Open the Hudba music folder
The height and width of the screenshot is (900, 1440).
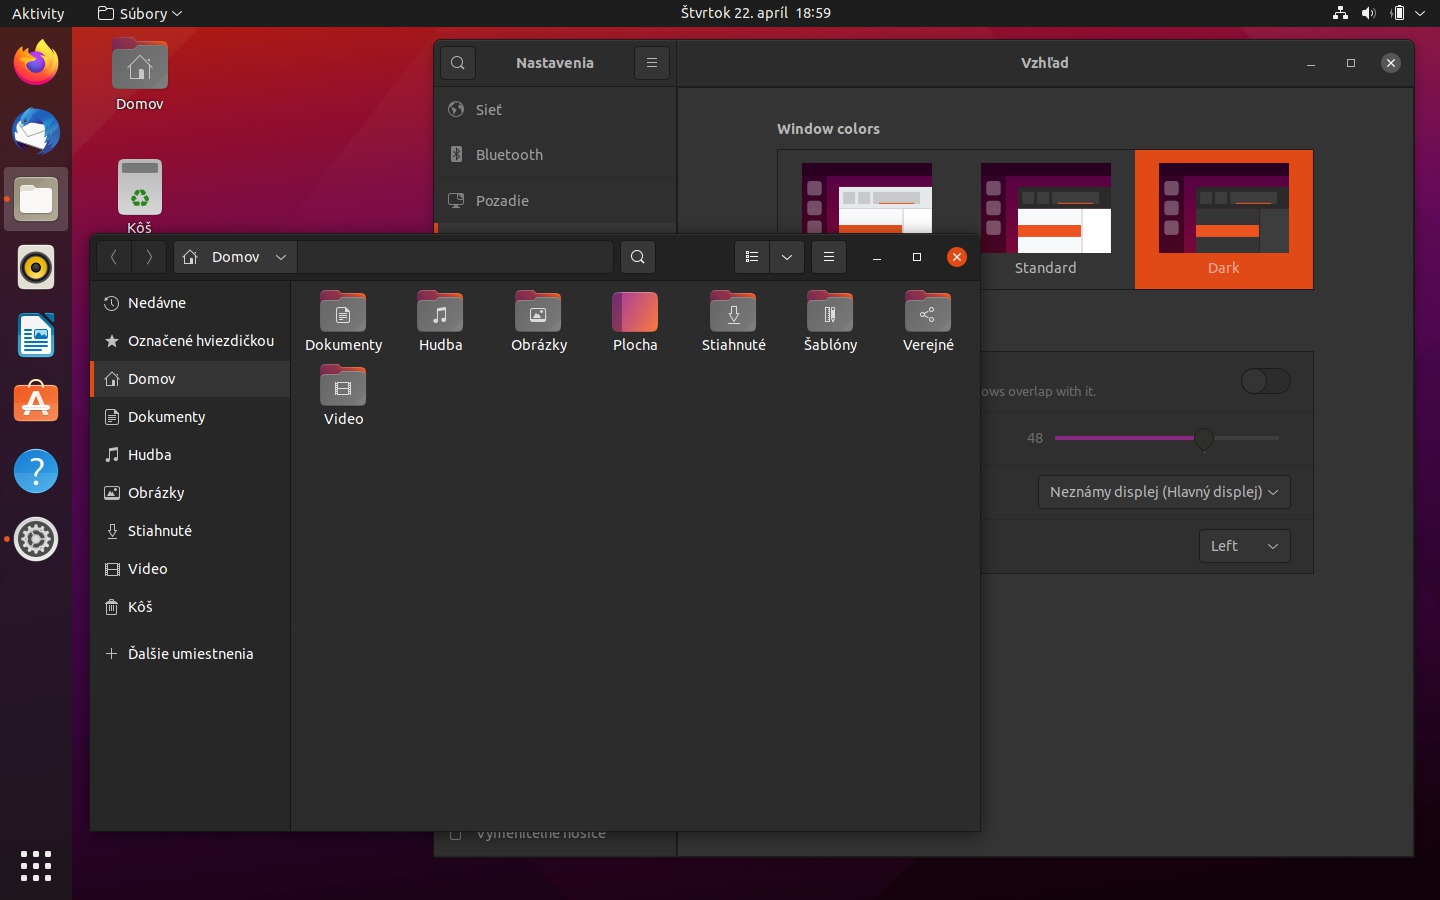pos(440,321)
